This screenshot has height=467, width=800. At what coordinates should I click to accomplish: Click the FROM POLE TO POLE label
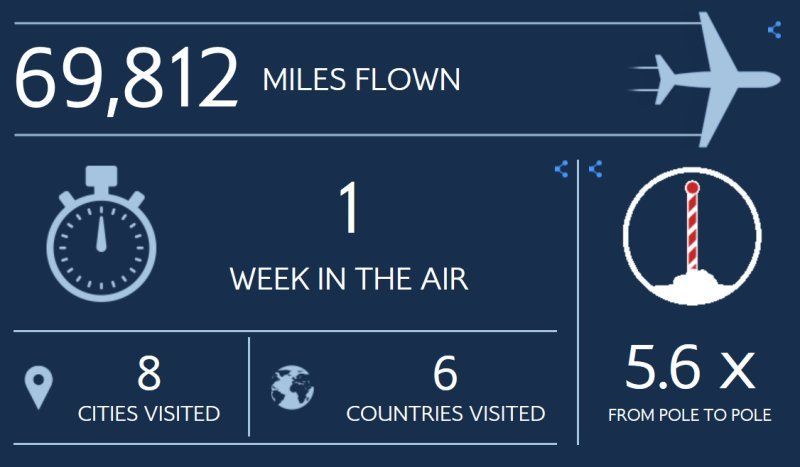tap(690, 415)
